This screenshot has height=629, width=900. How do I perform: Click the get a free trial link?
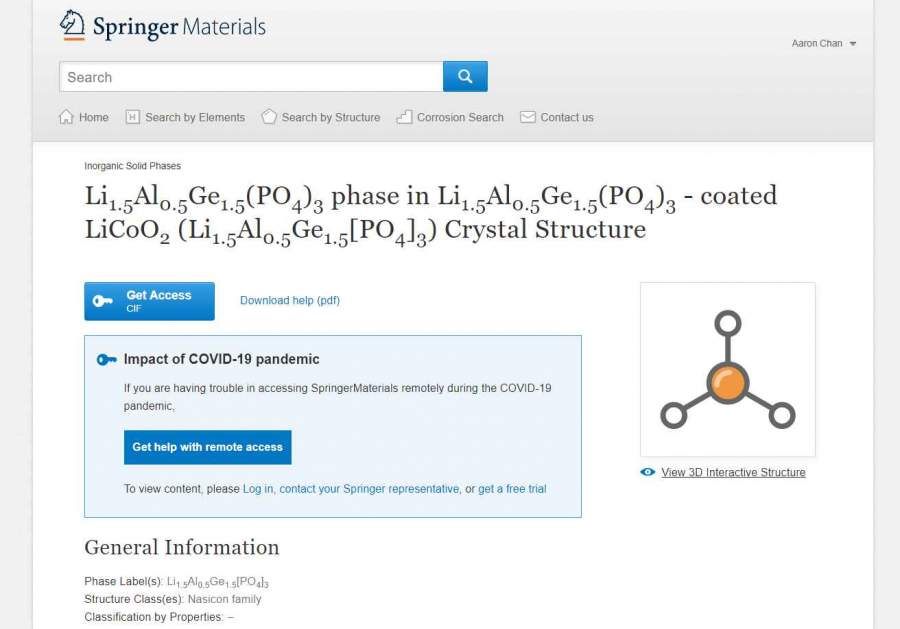coord(512,489)
